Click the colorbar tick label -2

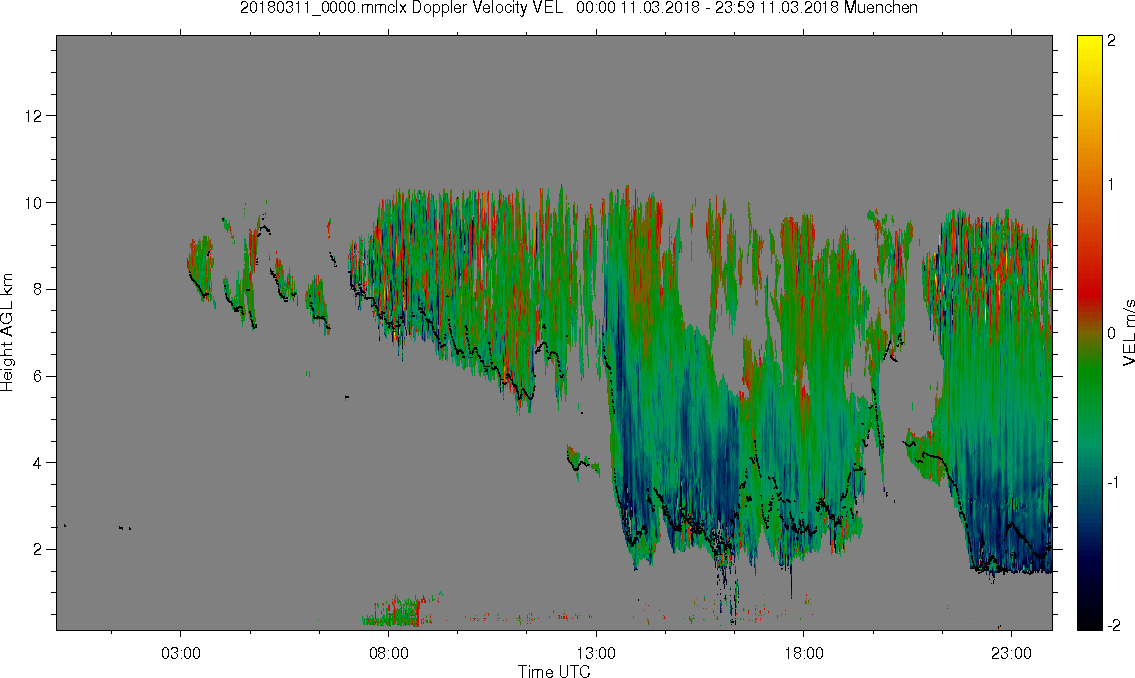[x=1113, y=625]
